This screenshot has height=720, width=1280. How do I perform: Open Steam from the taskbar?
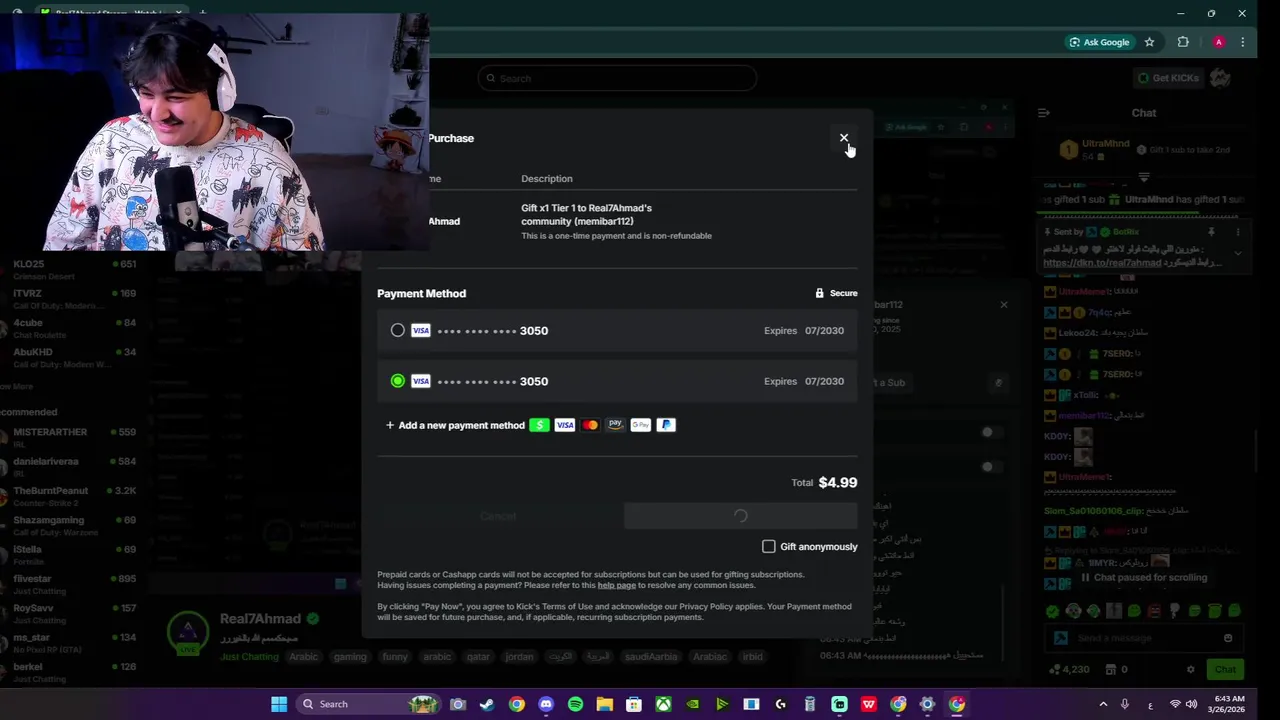[487, 704]
